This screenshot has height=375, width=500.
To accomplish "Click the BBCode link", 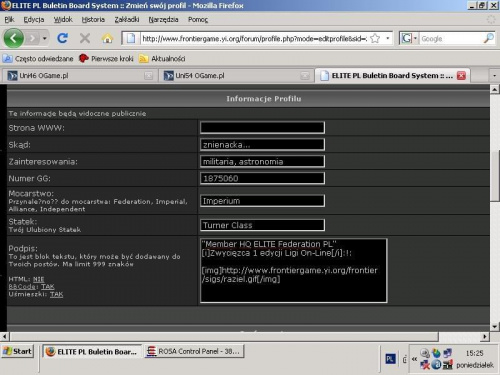I will pos(22,287).
